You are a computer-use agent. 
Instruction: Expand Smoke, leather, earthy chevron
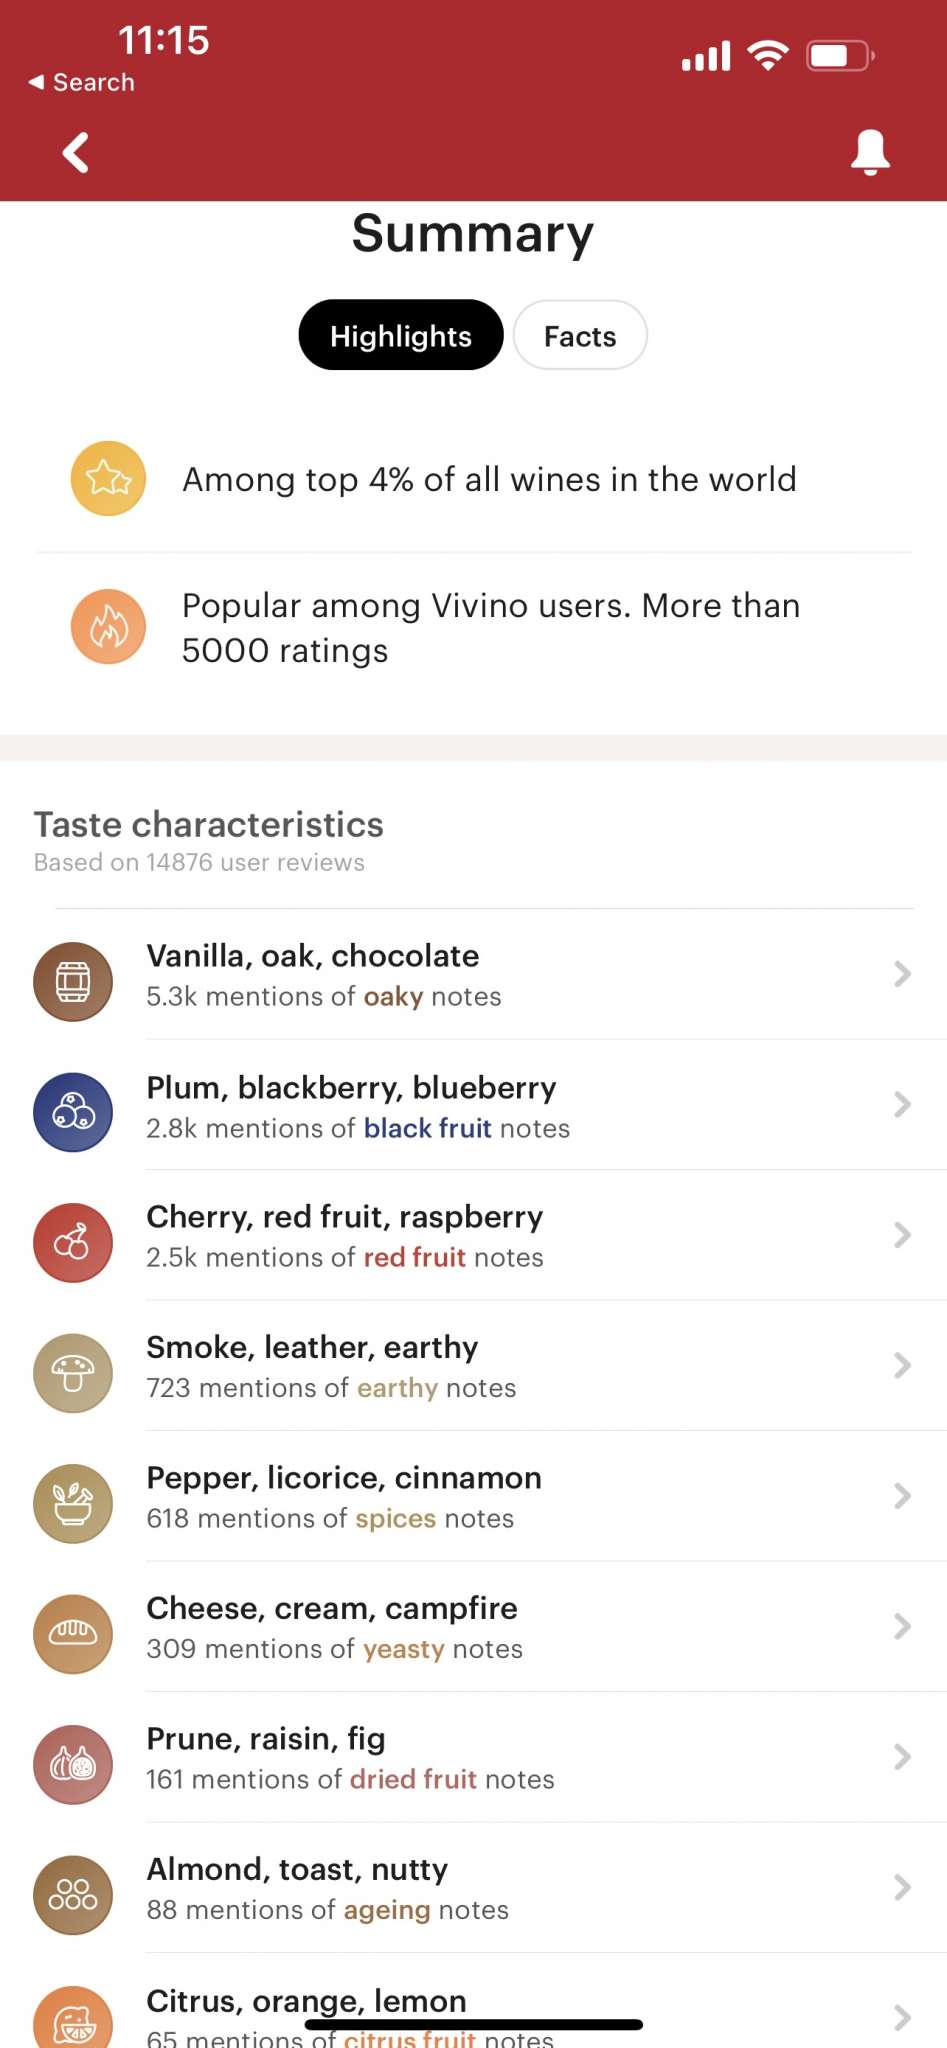click(x=902, y=1365)
